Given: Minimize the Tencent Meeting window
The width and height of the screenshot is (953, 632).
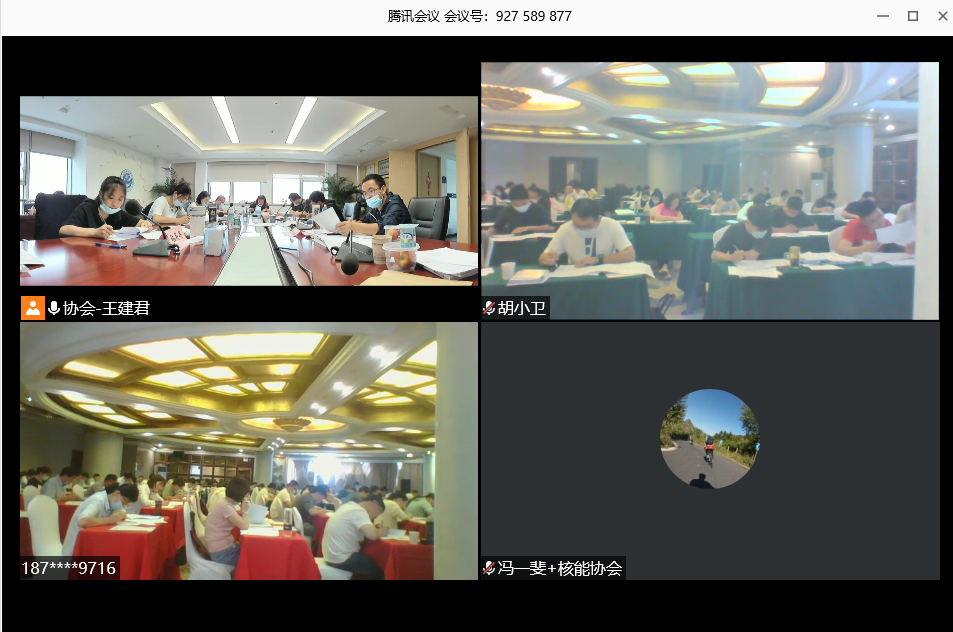Looking at the screenshot, I should [x=882, y=16].
